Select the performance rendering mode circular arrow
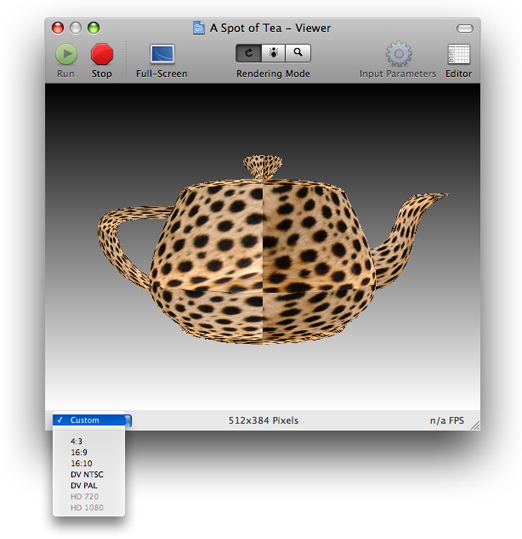 [x=249, y=53]
